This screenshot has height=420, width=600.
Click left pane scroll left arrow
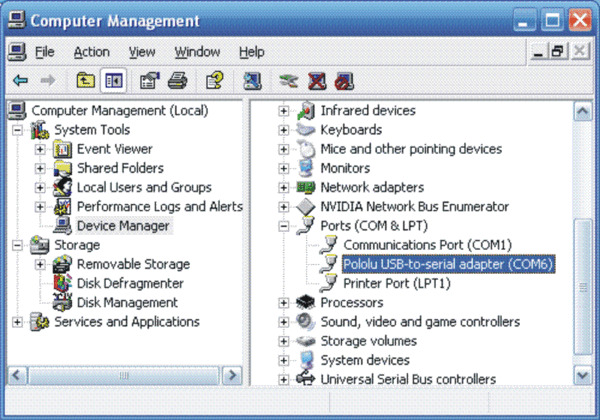coord(17,375)
